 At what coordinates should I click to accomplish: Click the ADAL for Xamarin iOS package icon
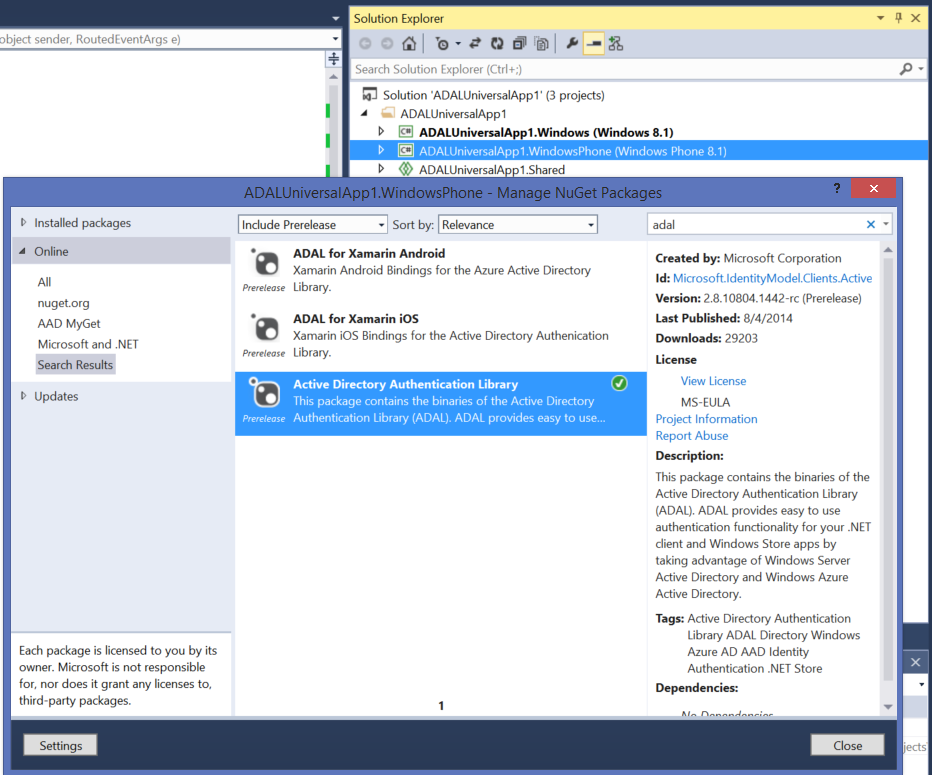point(265,327)
